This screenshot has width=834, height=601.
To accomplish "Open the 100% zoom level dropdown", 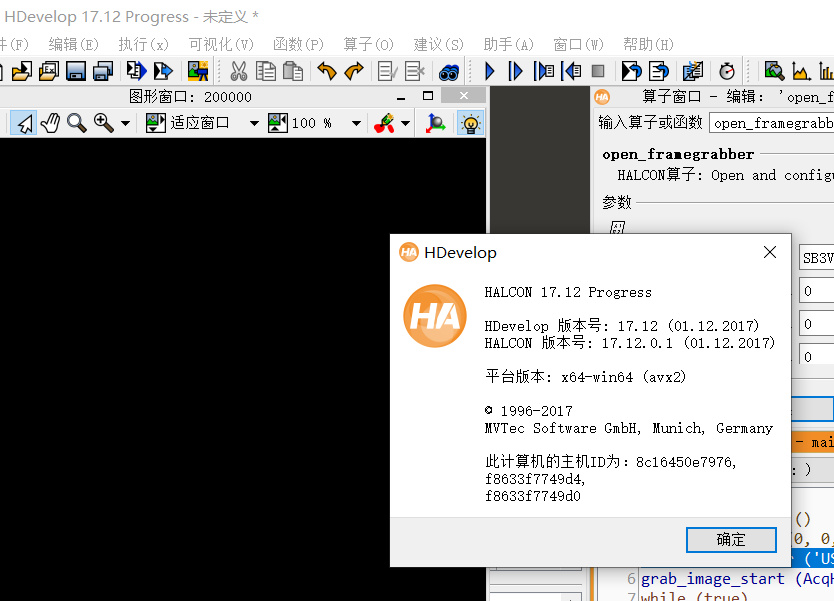I will [355, 122].
